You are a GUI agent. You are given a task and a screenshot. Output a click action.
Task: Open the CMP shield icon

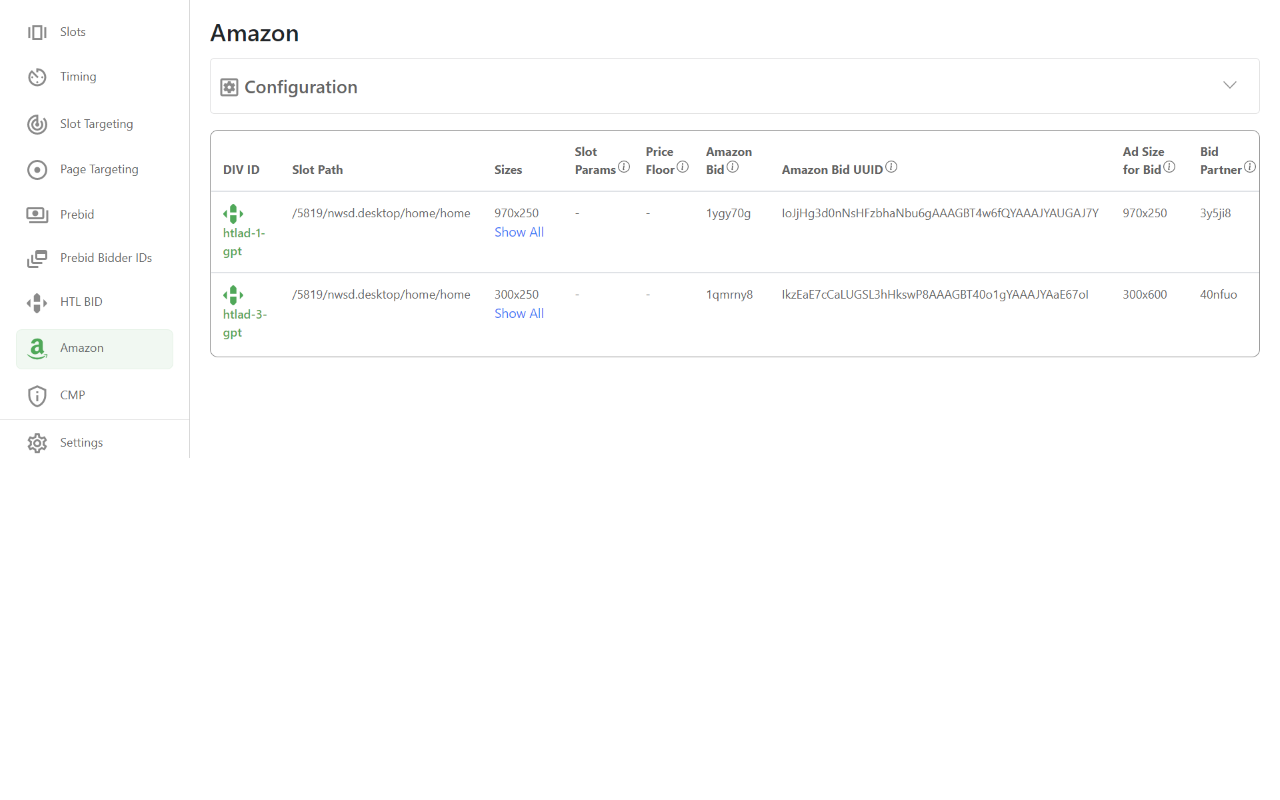tap(37, 396)
